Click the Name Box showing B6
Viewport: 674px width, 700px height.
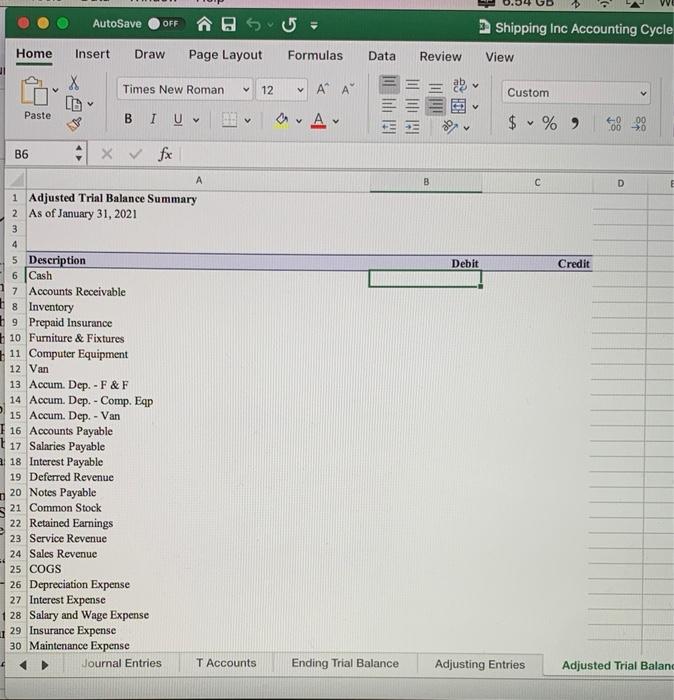click(x=40, y=154)
